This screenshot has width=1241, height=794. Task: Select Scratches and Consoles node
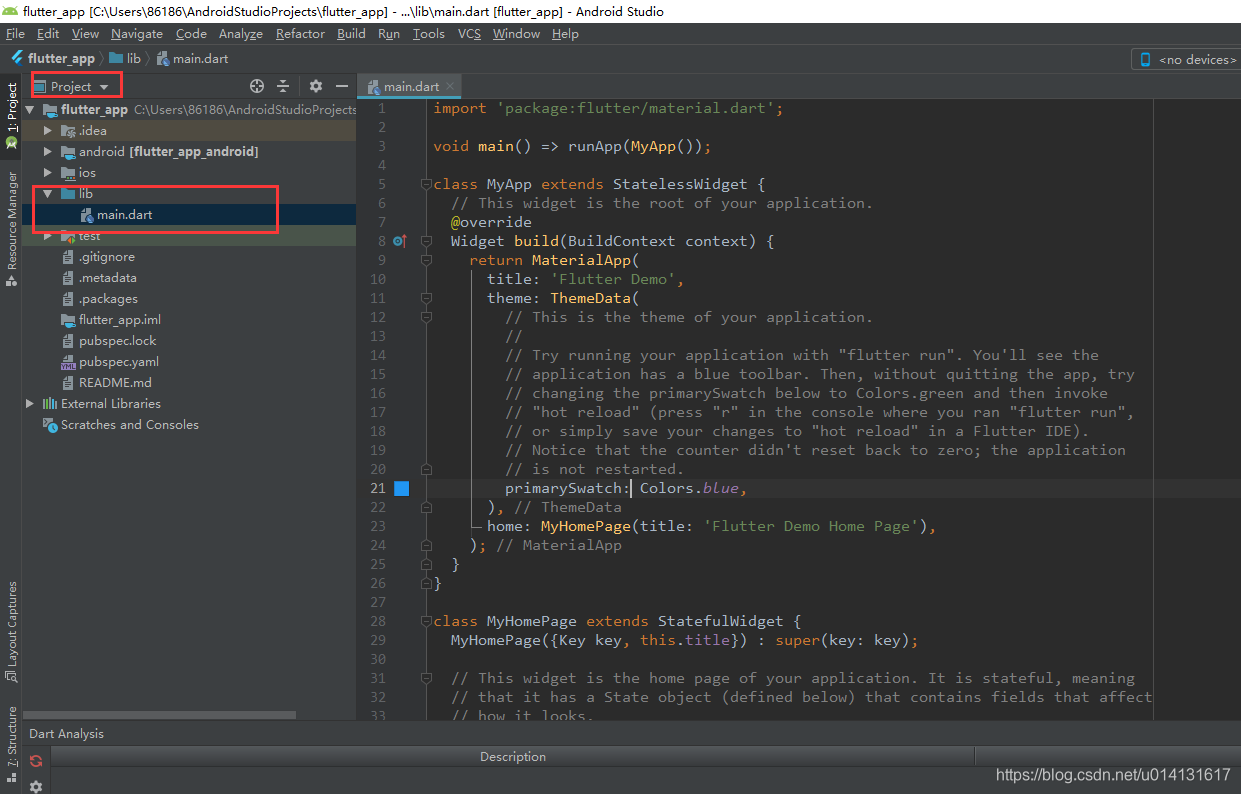pos(129,425)
